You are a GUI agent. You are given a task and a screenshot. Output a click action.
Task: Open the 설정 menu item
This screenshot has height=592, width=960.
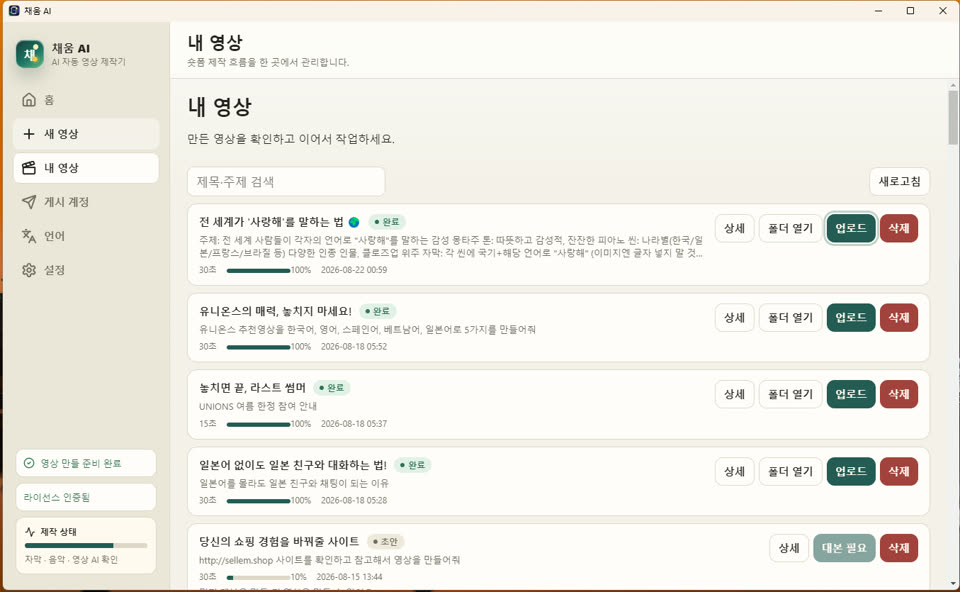(86, 270)
